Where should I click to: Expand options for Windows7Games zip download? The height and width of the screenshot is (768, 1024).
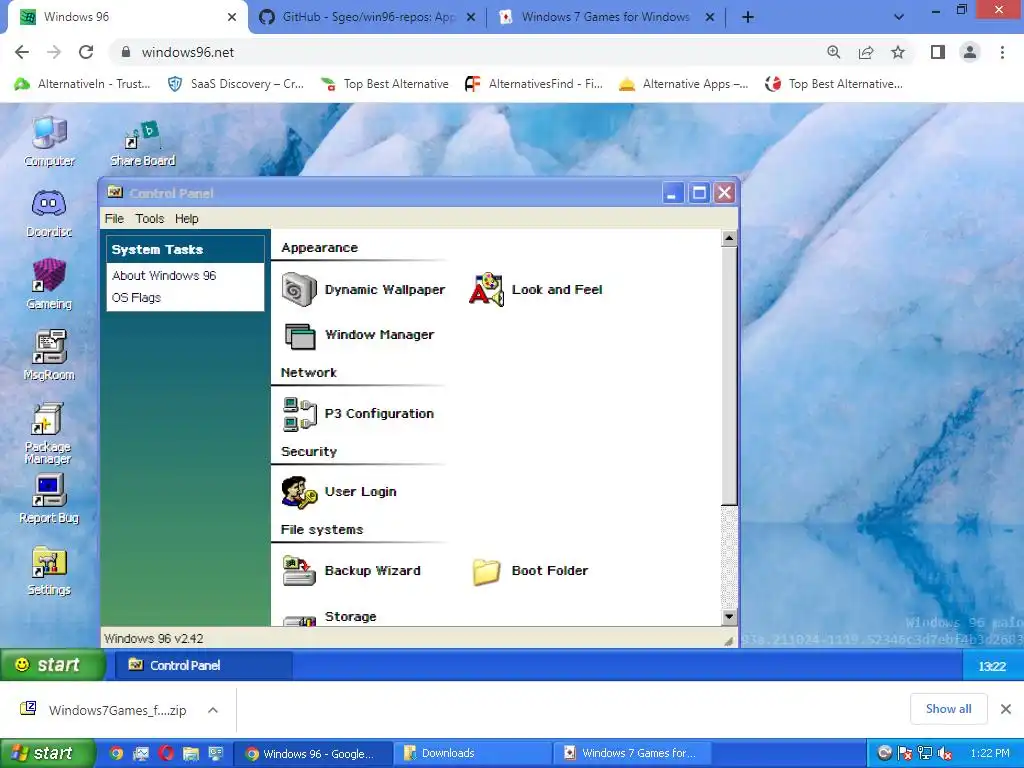(x=213, y=710)
